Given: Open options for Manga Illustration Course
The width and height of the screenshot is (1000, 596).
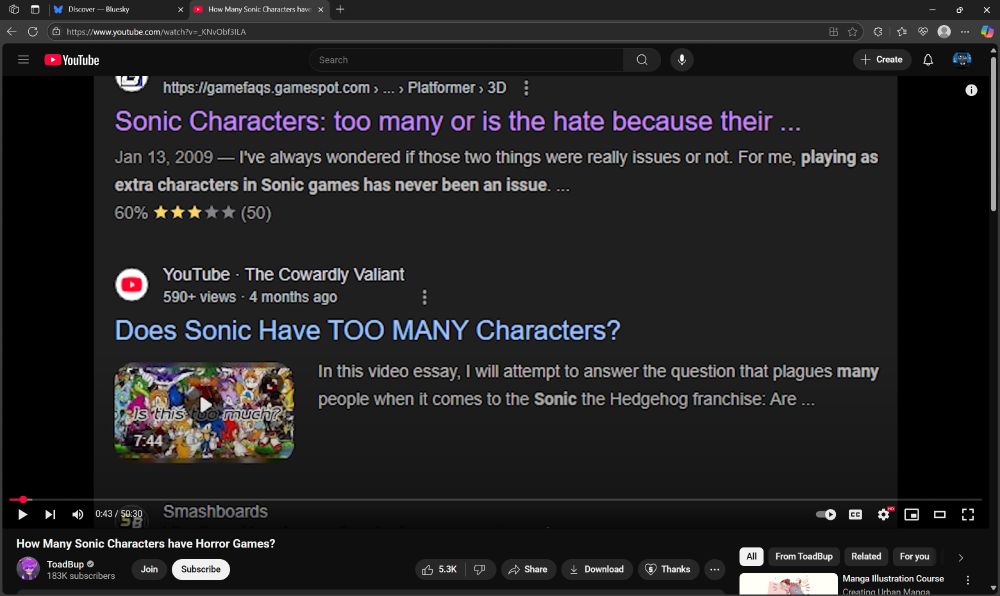Looking at the screenshot, I should point(967,580).
